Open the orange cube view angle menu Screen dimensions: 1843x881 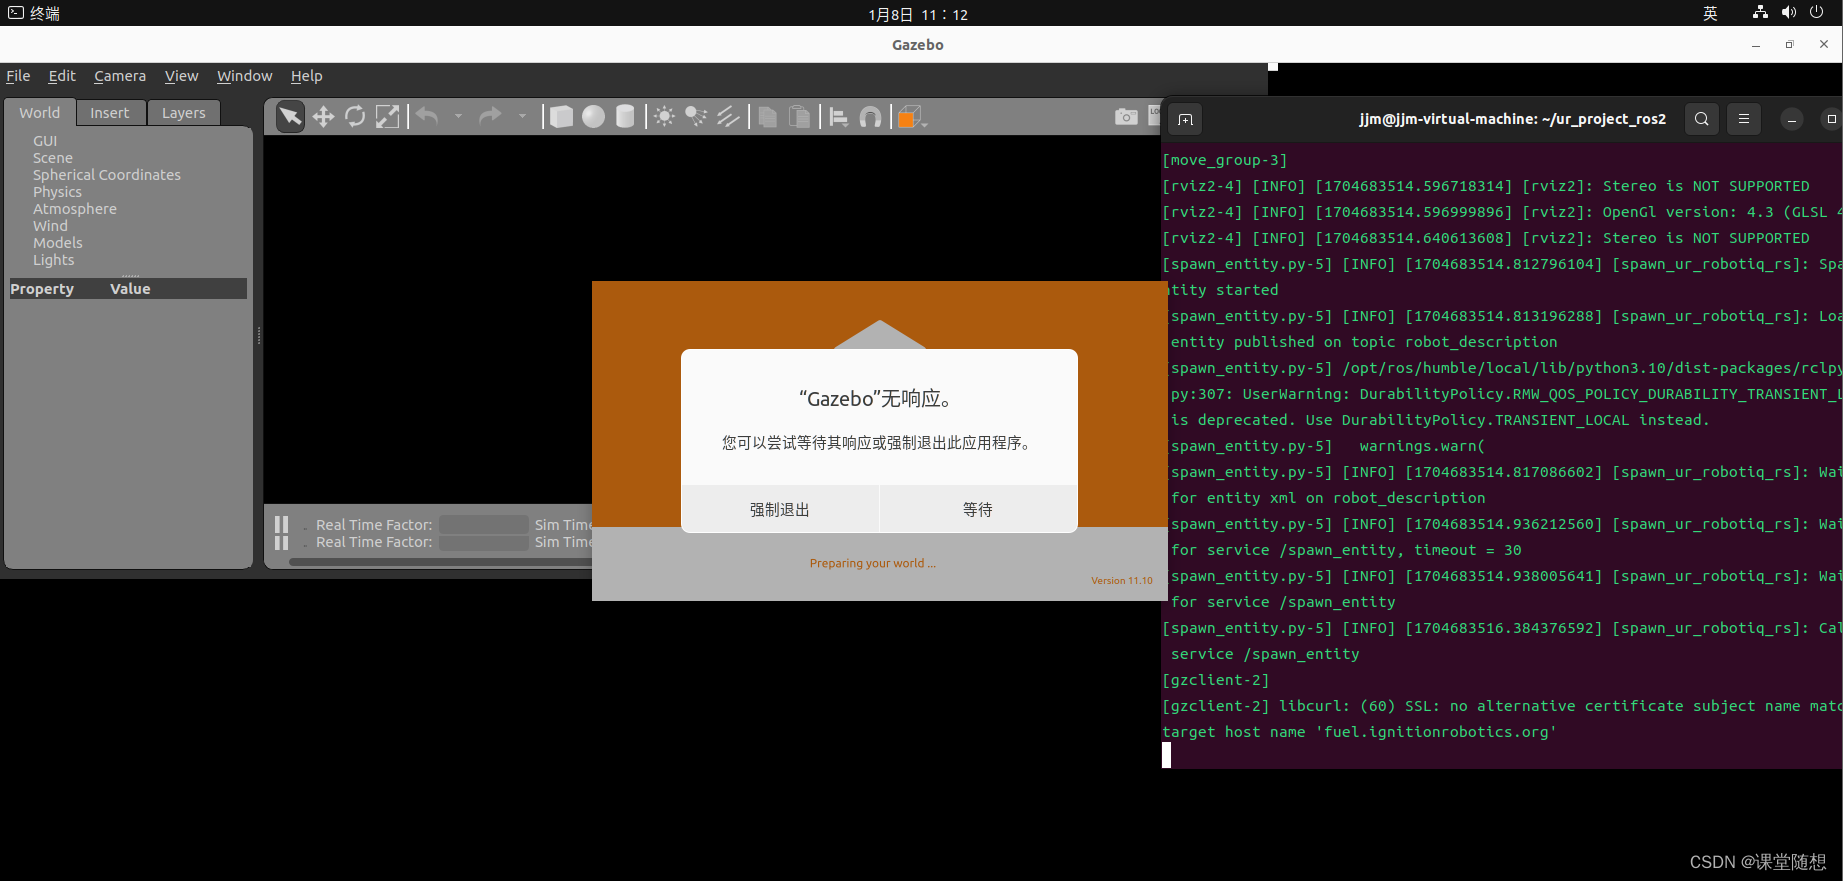[912, 117]
